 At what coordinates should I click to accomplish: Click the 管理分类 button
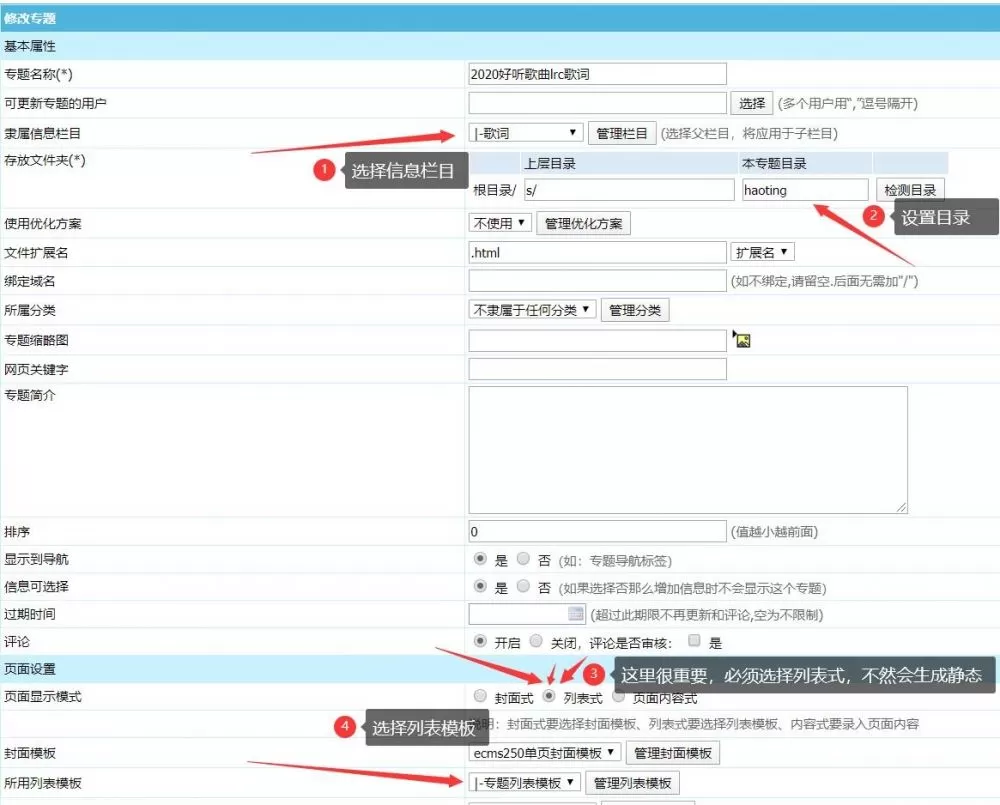coord(635,311)
